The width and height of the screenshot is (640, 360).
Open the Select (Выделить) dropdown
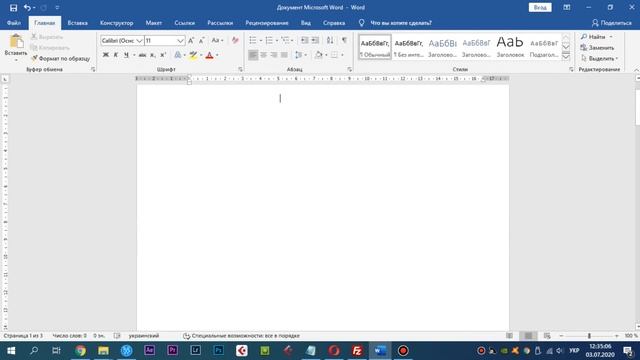(x=600, y=58)
